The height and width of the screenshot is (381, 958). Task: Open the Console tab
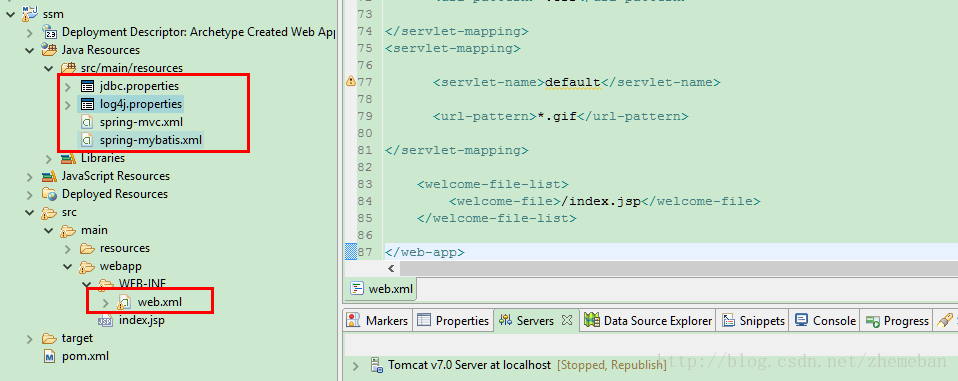[x=825, y=321]
